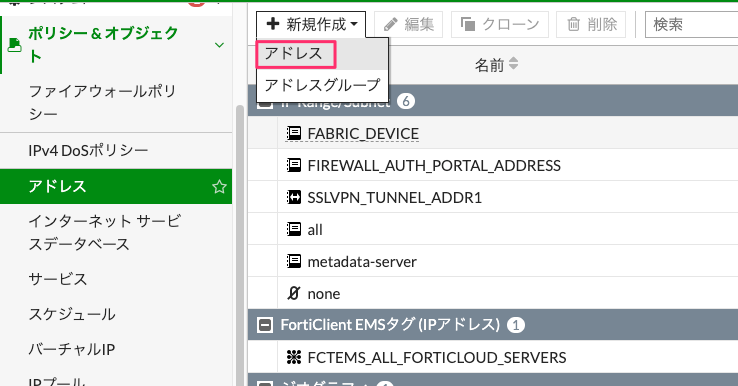Click the none address icon
This screenshot has height=386, width=738.
(x=294, y=293)
